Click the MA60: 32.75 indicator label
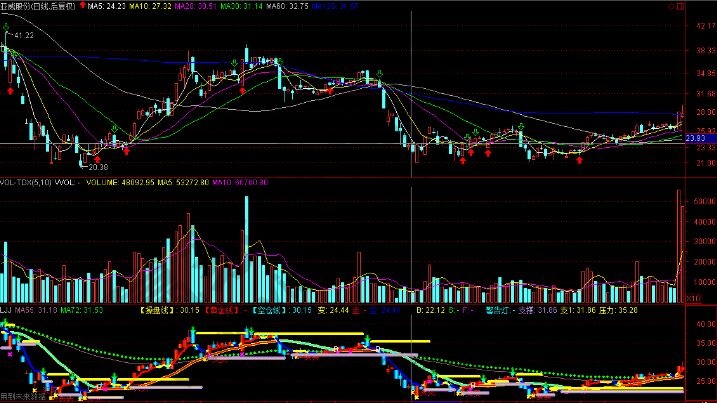The width and height of the screenshot is (717, 403). (284, 6)
